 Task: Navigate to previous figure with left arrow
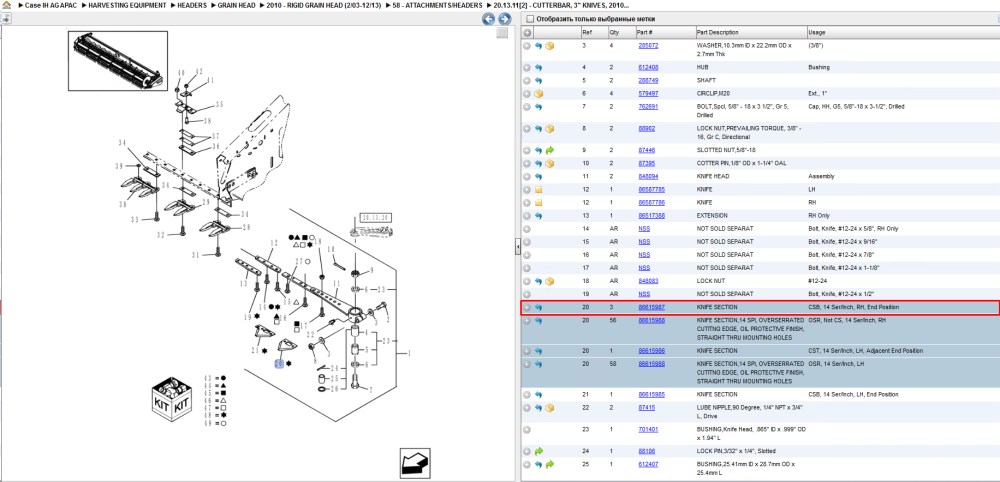(489, 19)
